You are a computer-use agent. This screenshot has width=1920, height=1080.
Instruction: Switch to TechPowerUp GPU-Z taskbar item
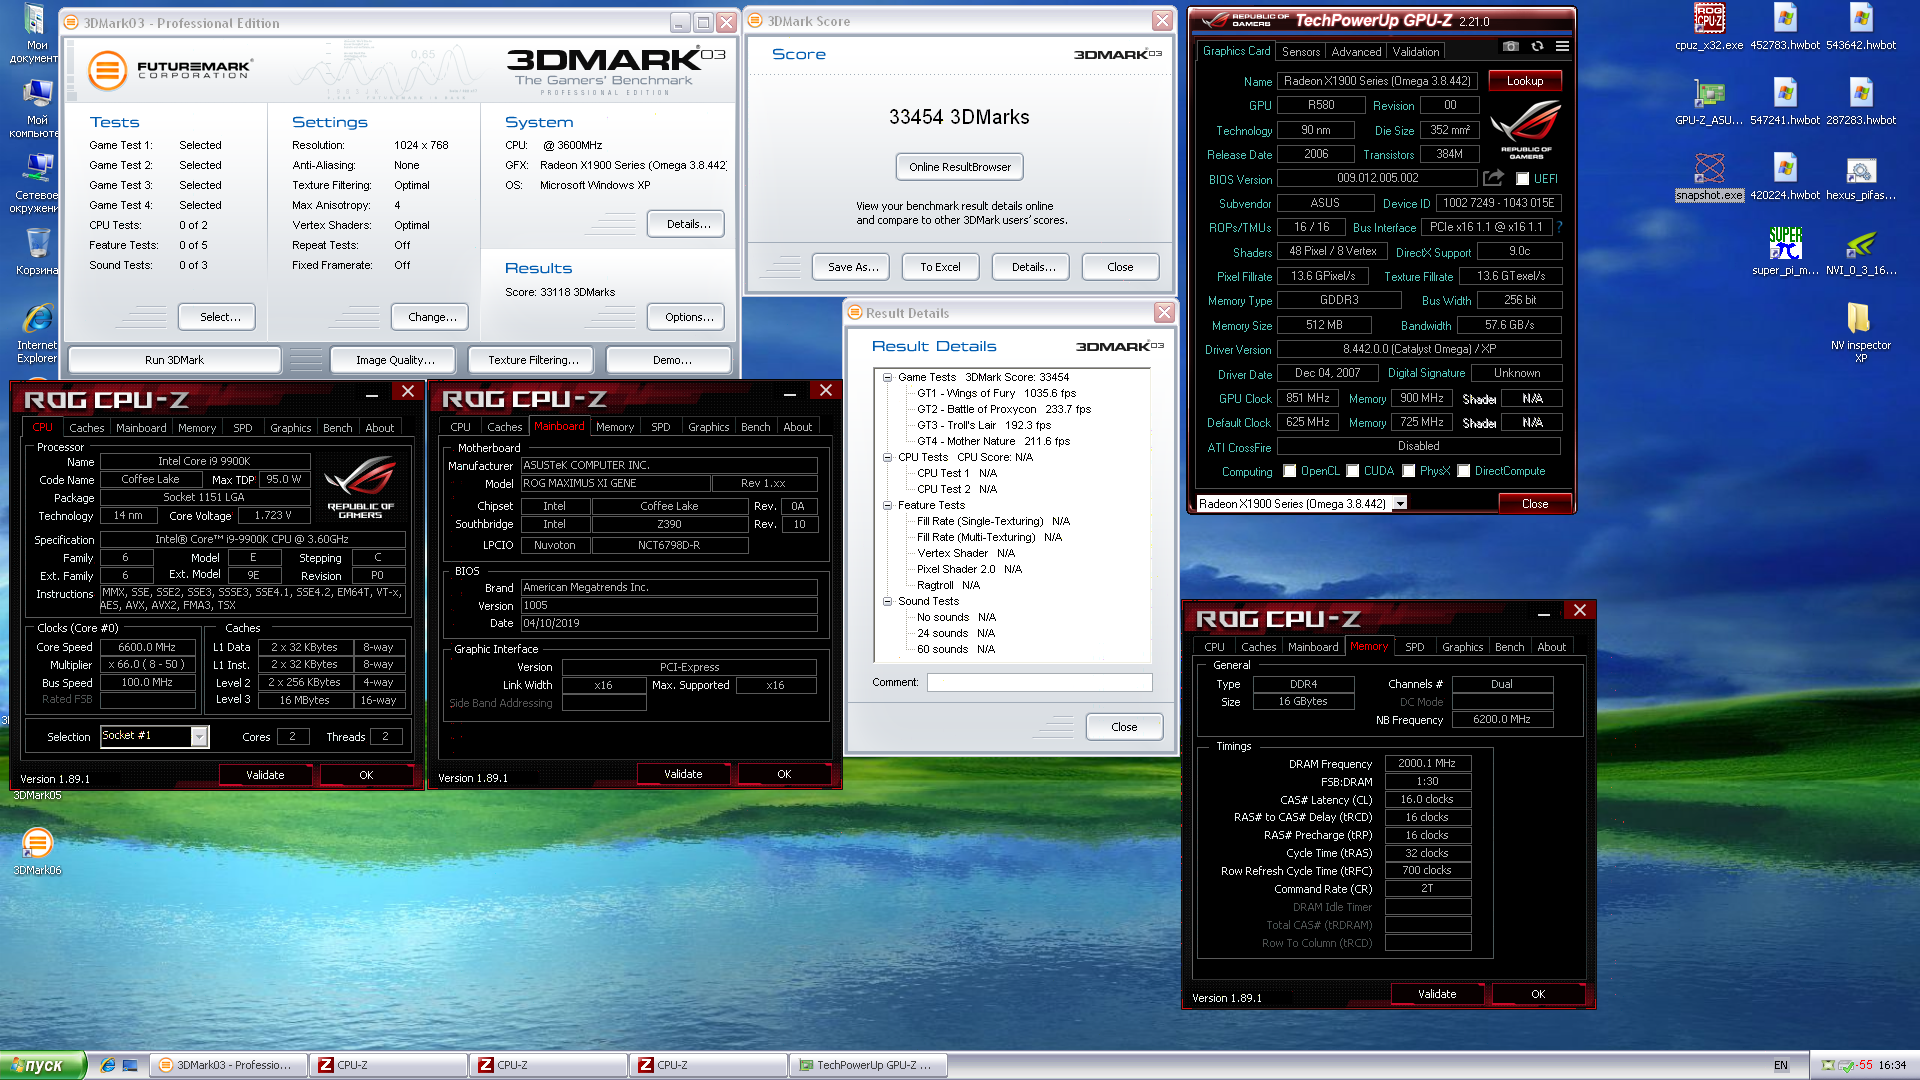[x=868, y=1065]
